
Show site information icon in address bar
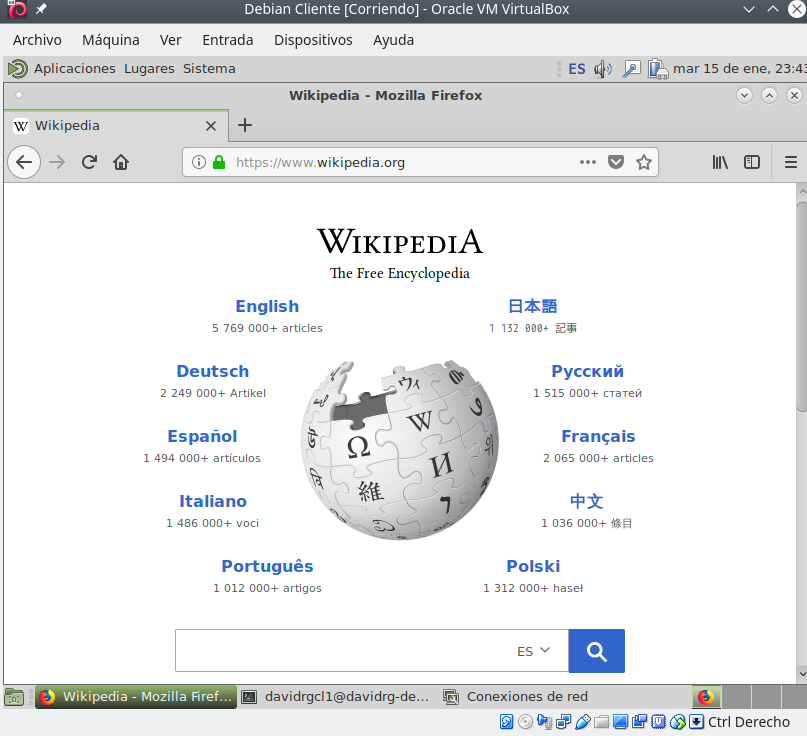click(x=199, y=162)
